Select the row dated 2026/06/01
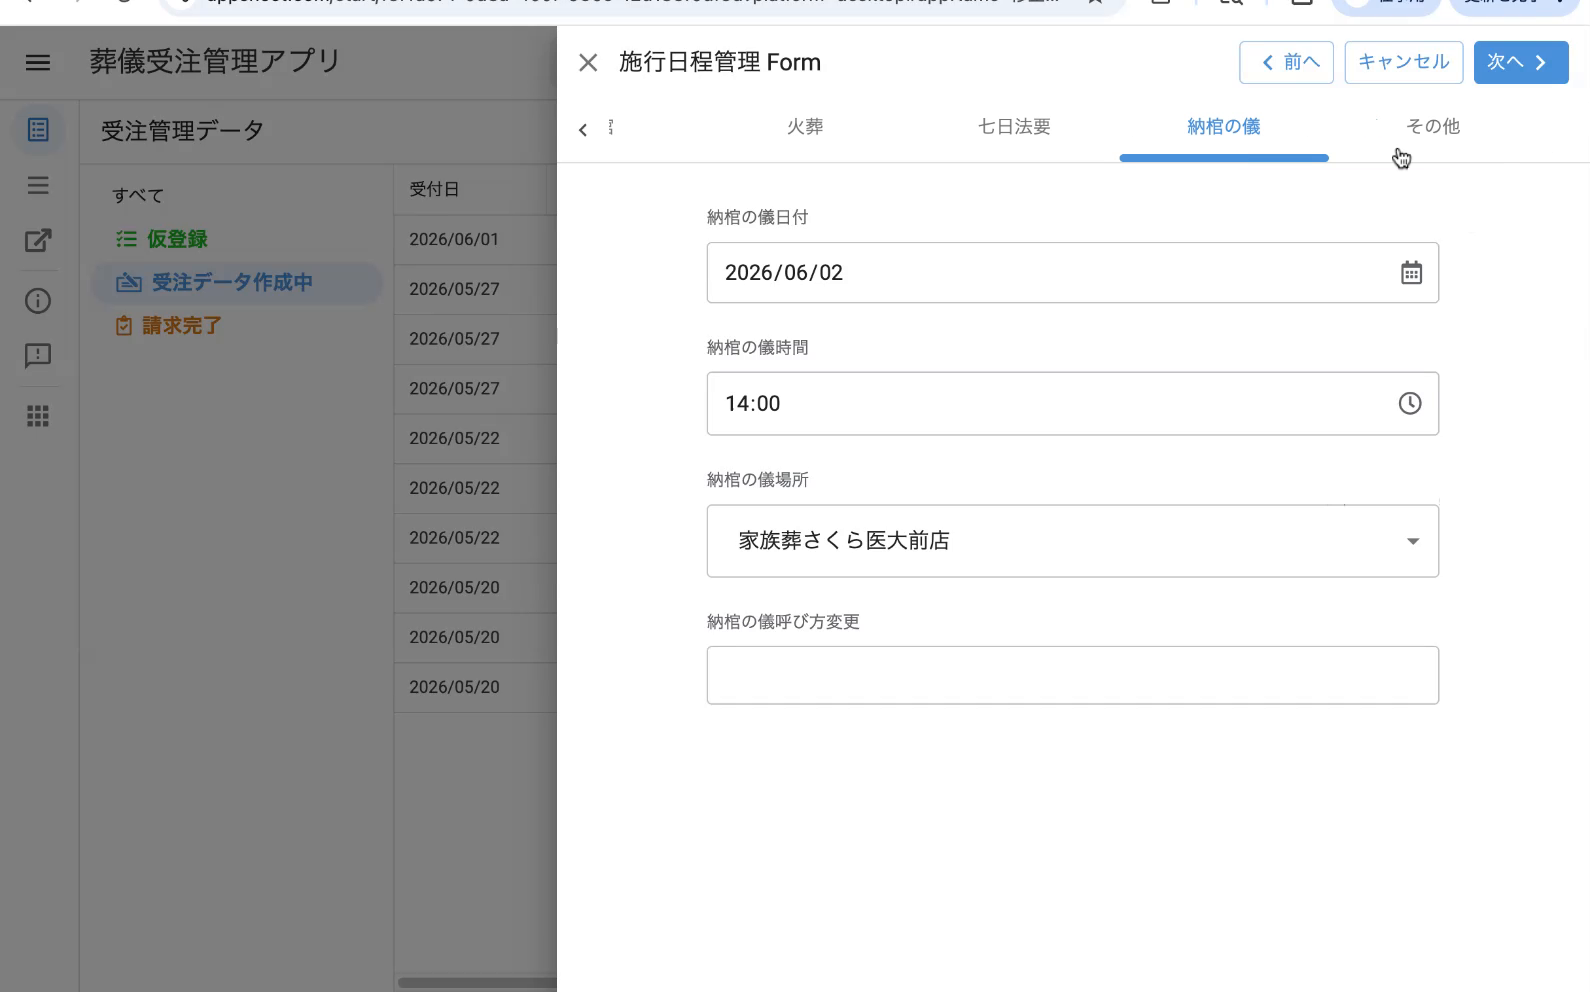1590x992 pixels. click(x=475, y=240)
